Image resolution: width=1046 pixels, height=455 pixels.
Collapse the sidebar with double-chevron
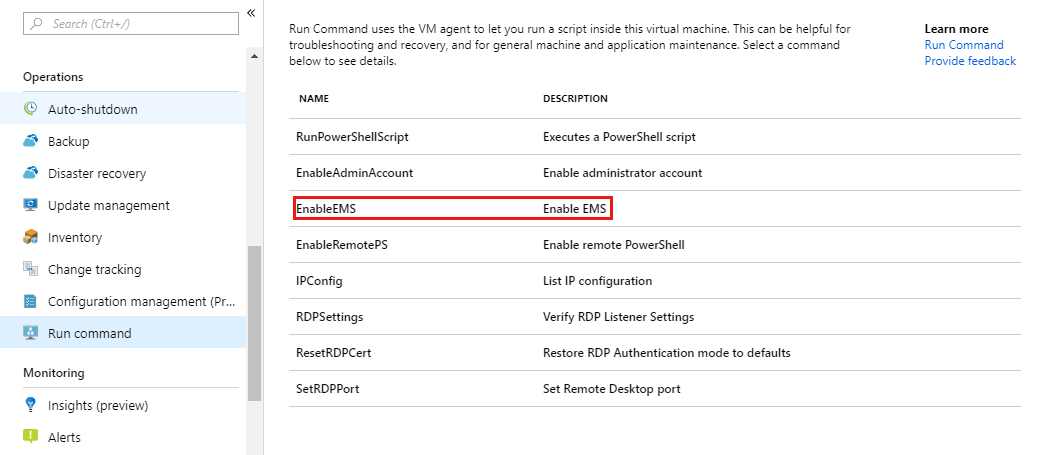(x=252, y=13)
